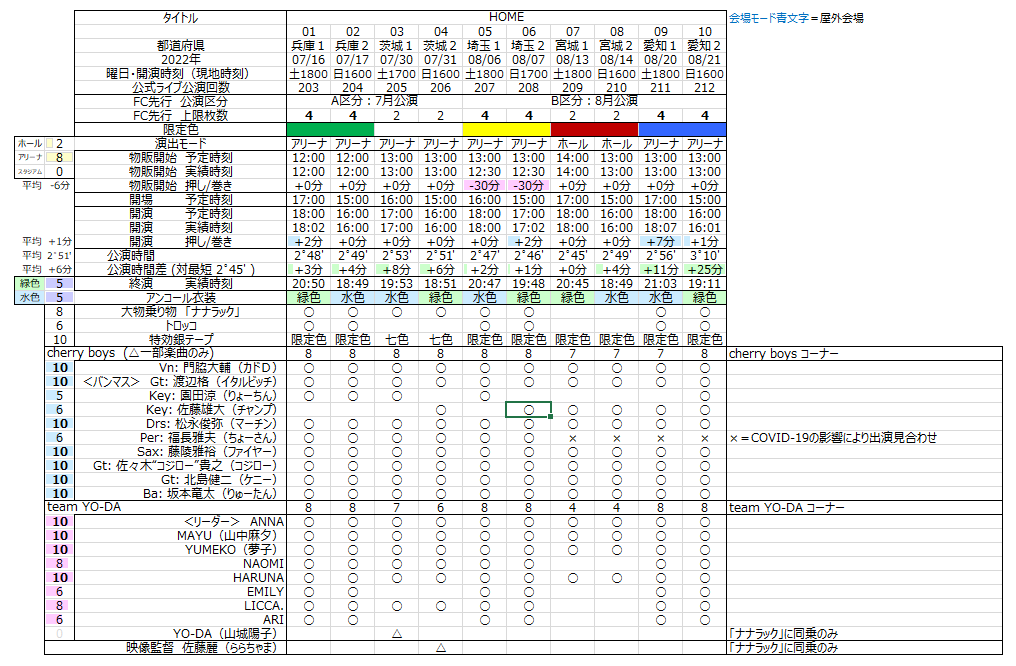The height and width of the screenshot is (666, 1016).
Task: Click the 兵庫 1 prefecture cell
Action: point(308,46)
